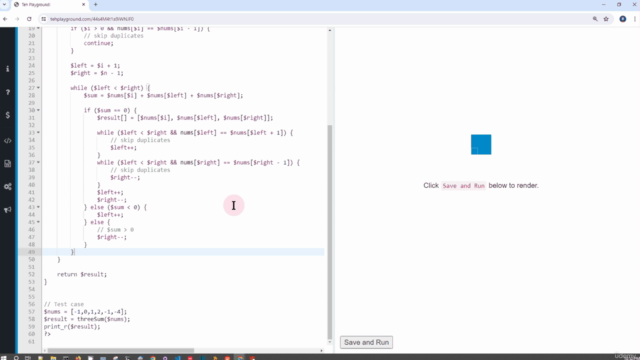
Task: Open the code brackets sidebar icon
Action: click(x=7, y=141)
